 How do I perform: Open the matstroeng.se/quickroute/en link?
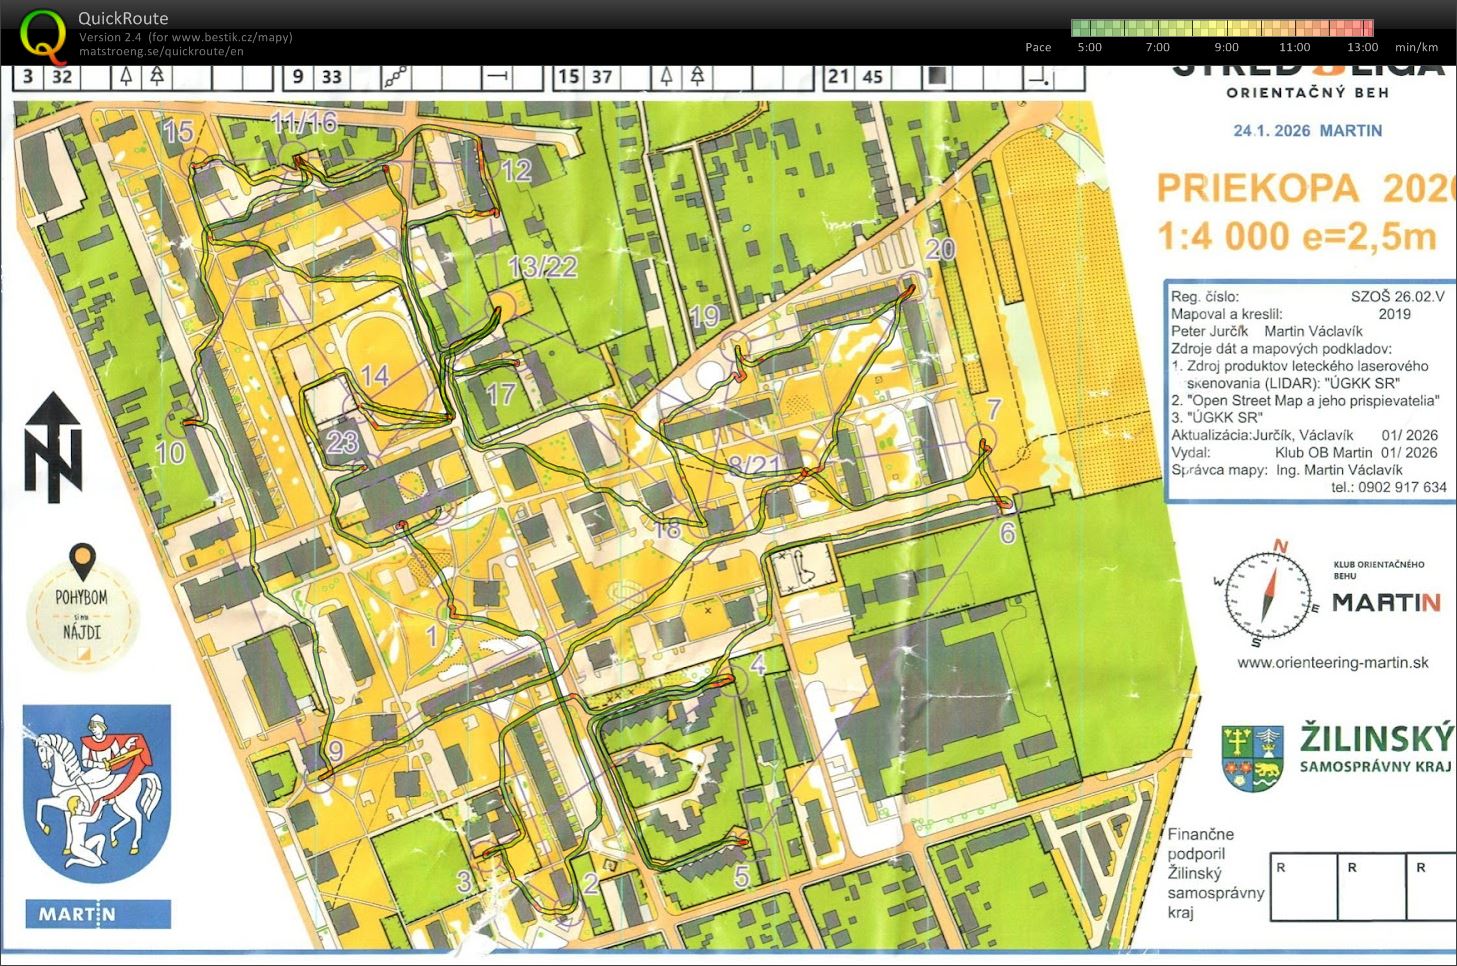click(161, 52)
